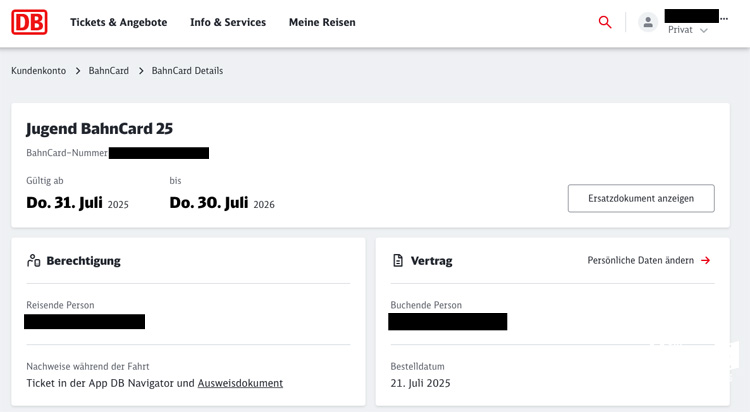750x412 pixels.
Task: Click the order date 21. Juli 2025
Action: (x=421, y=383)
